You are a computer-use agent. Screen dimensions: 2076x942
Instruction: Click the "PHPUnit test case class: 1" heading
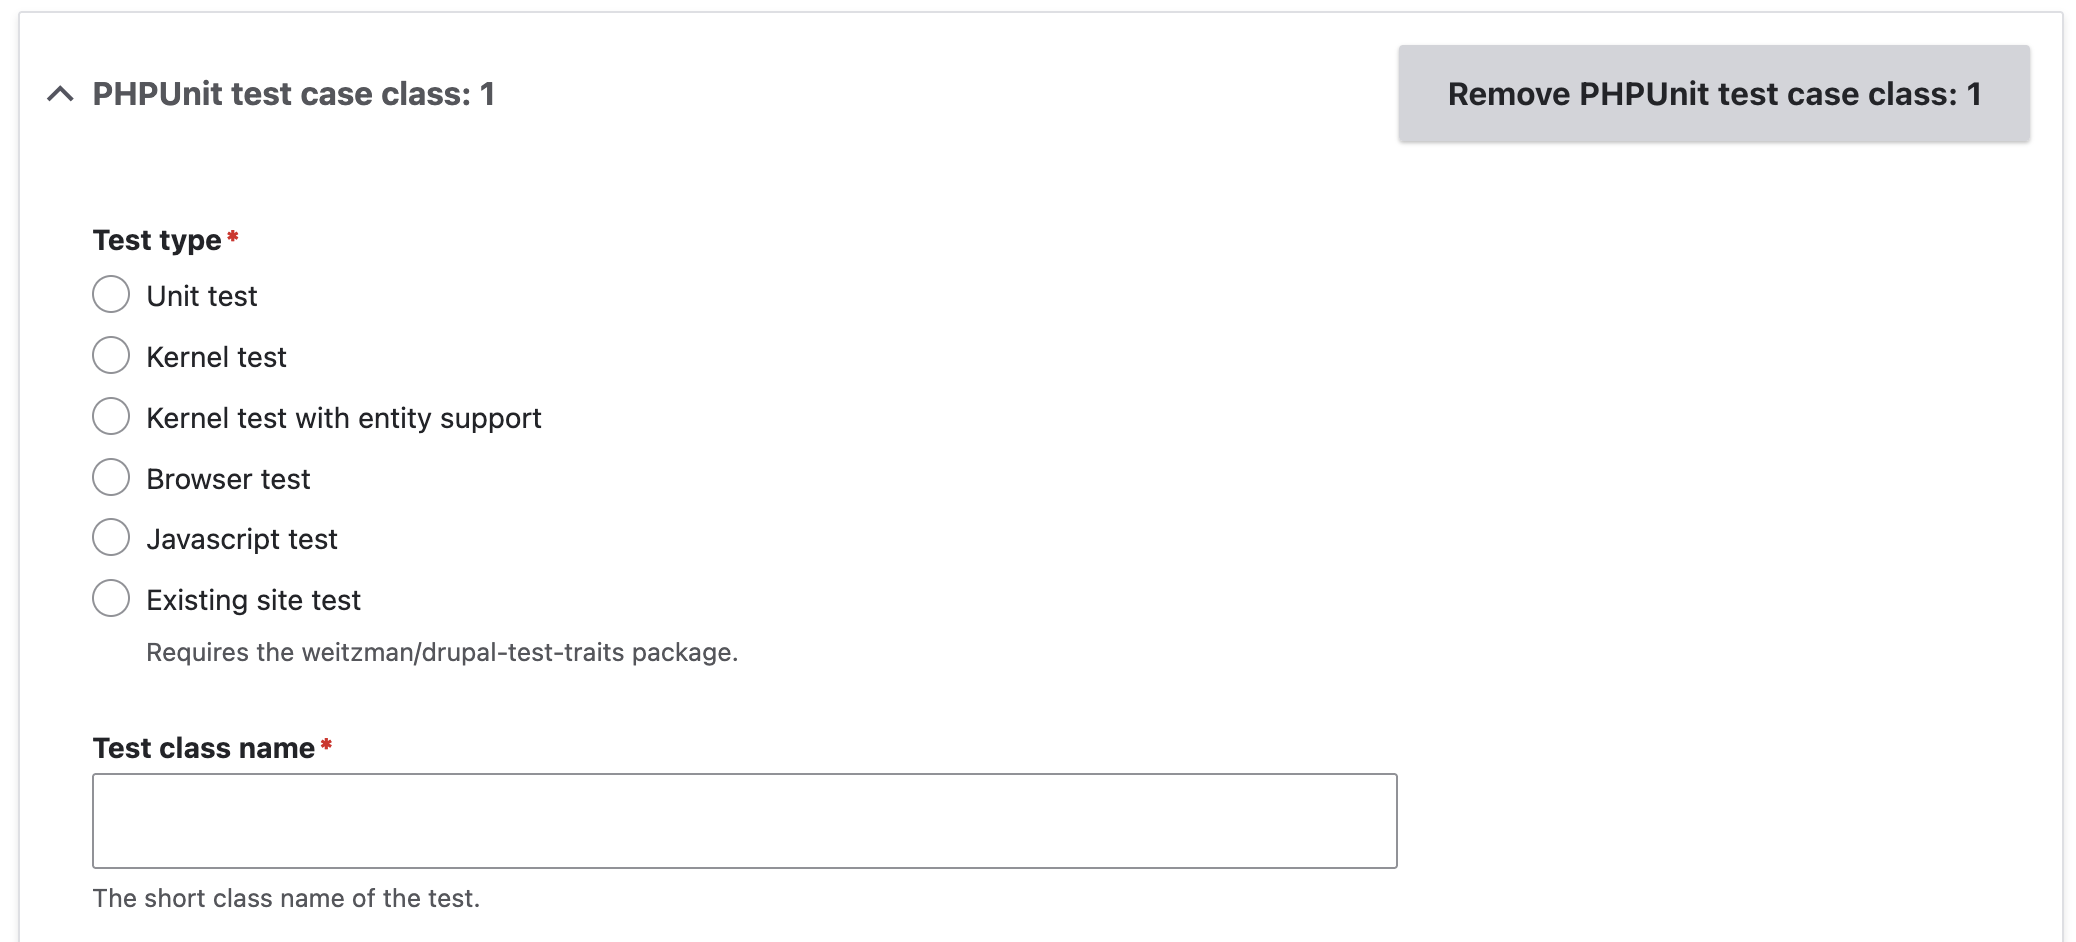(293, 94)
